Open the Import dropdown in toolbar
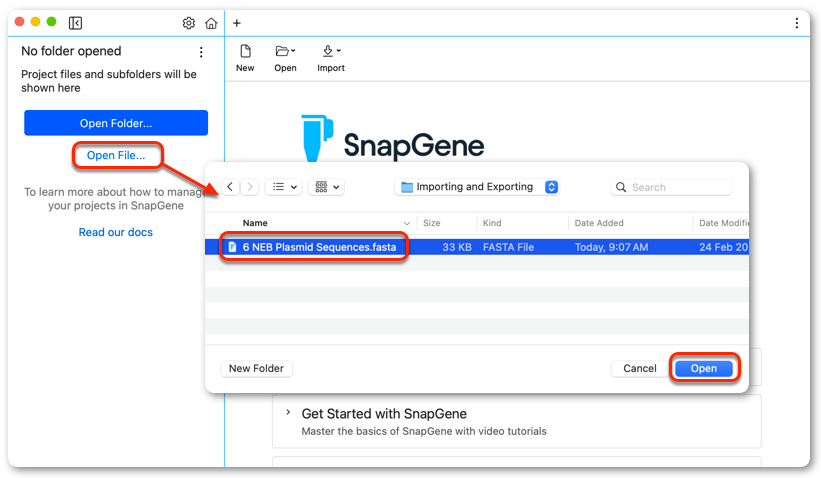This screenshot has width=821, height=478. tap(331, 58)
